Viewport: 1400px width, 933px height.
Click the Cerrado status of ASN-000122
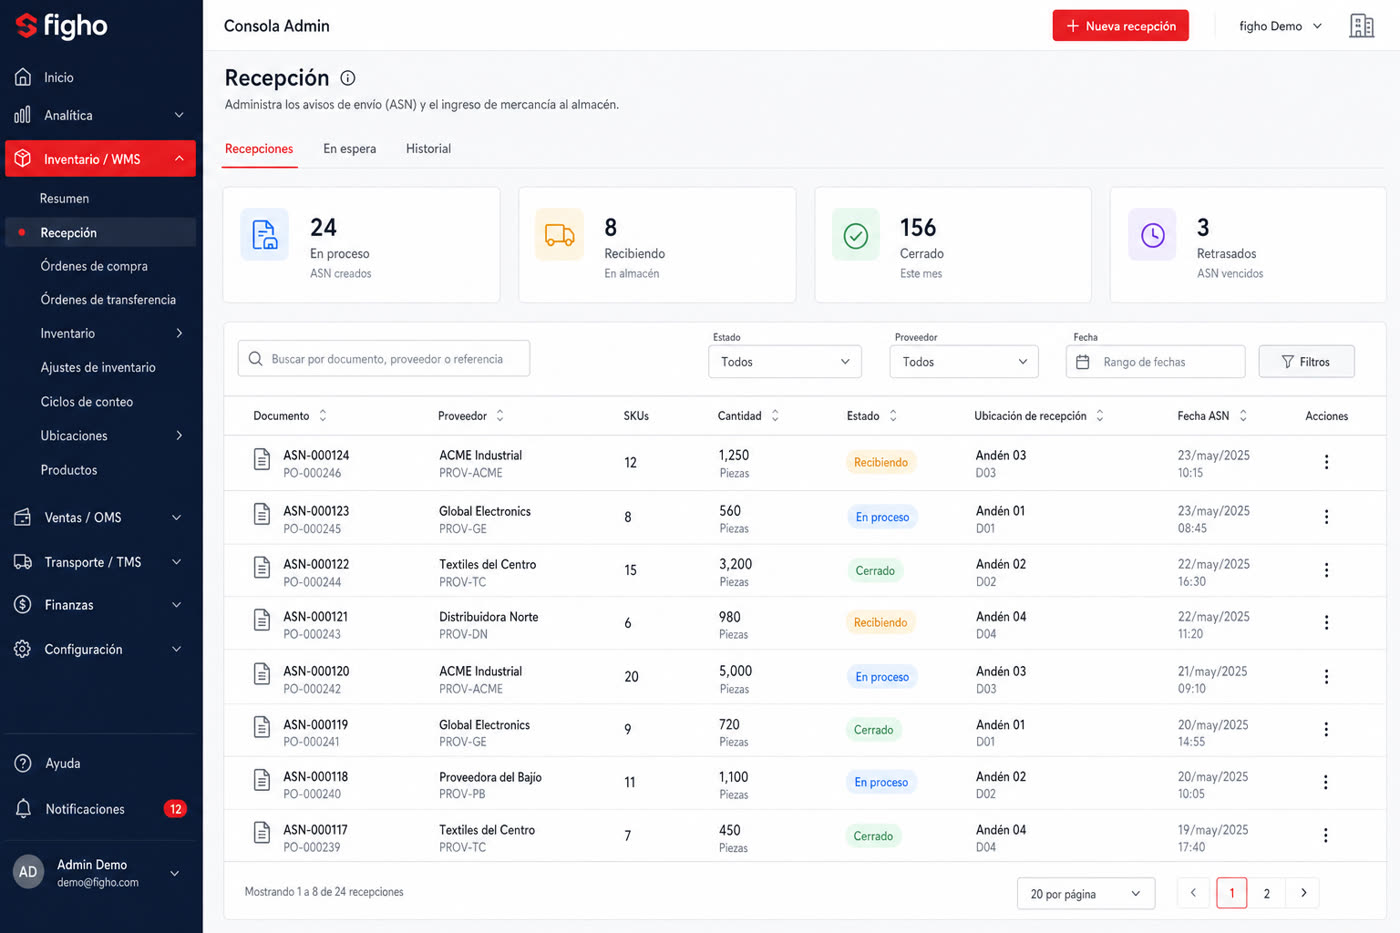coord(875,571)
